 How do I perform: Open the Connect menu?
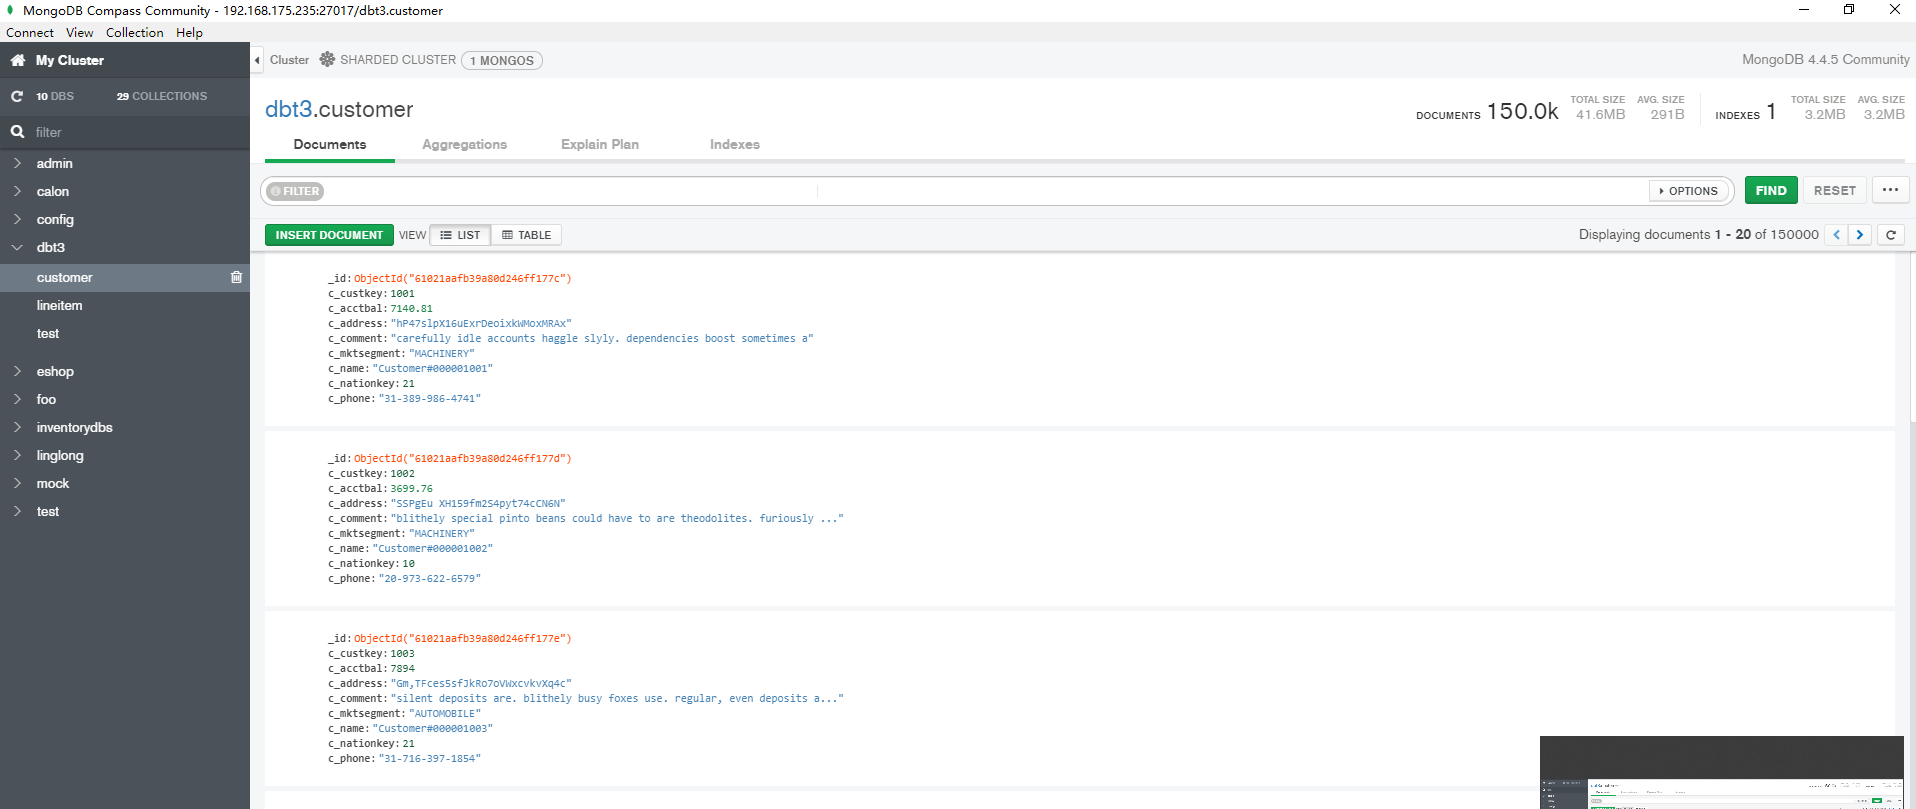pos(30,32)
